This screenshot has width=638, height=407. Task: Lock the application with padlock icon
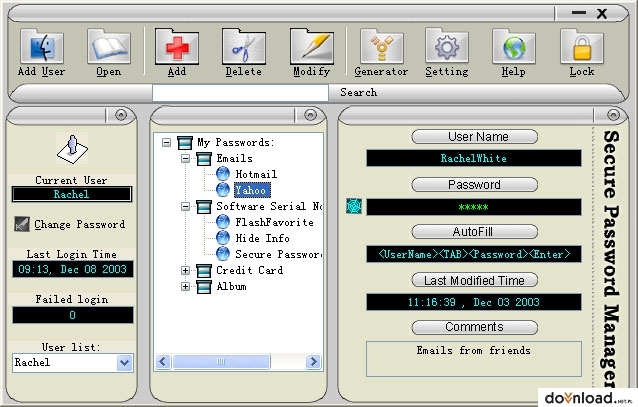coord(582,46)
